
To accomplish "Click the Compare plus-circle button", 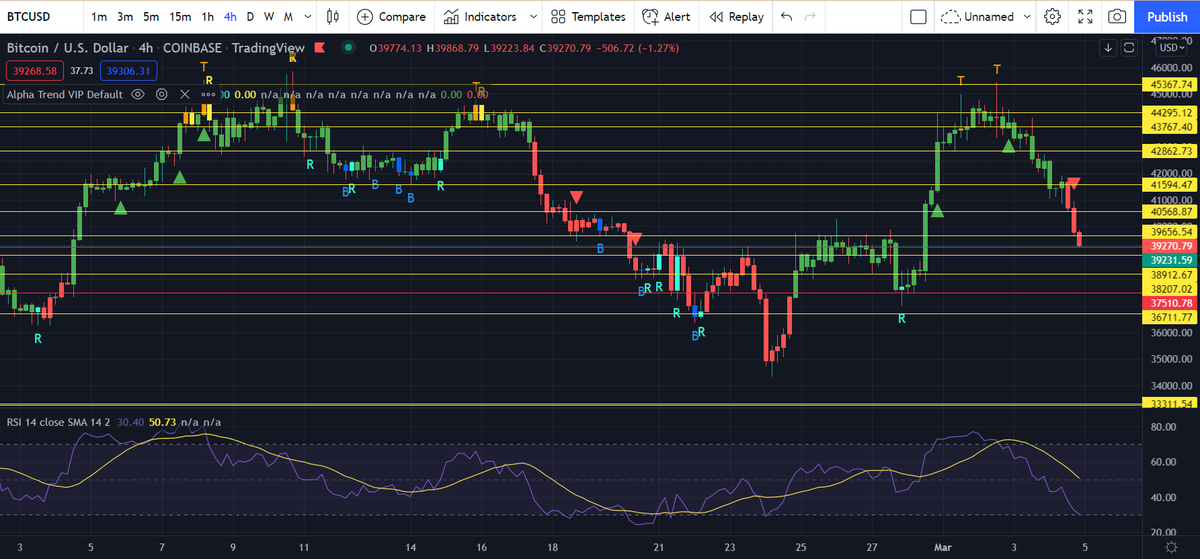I will pos(391,17).
